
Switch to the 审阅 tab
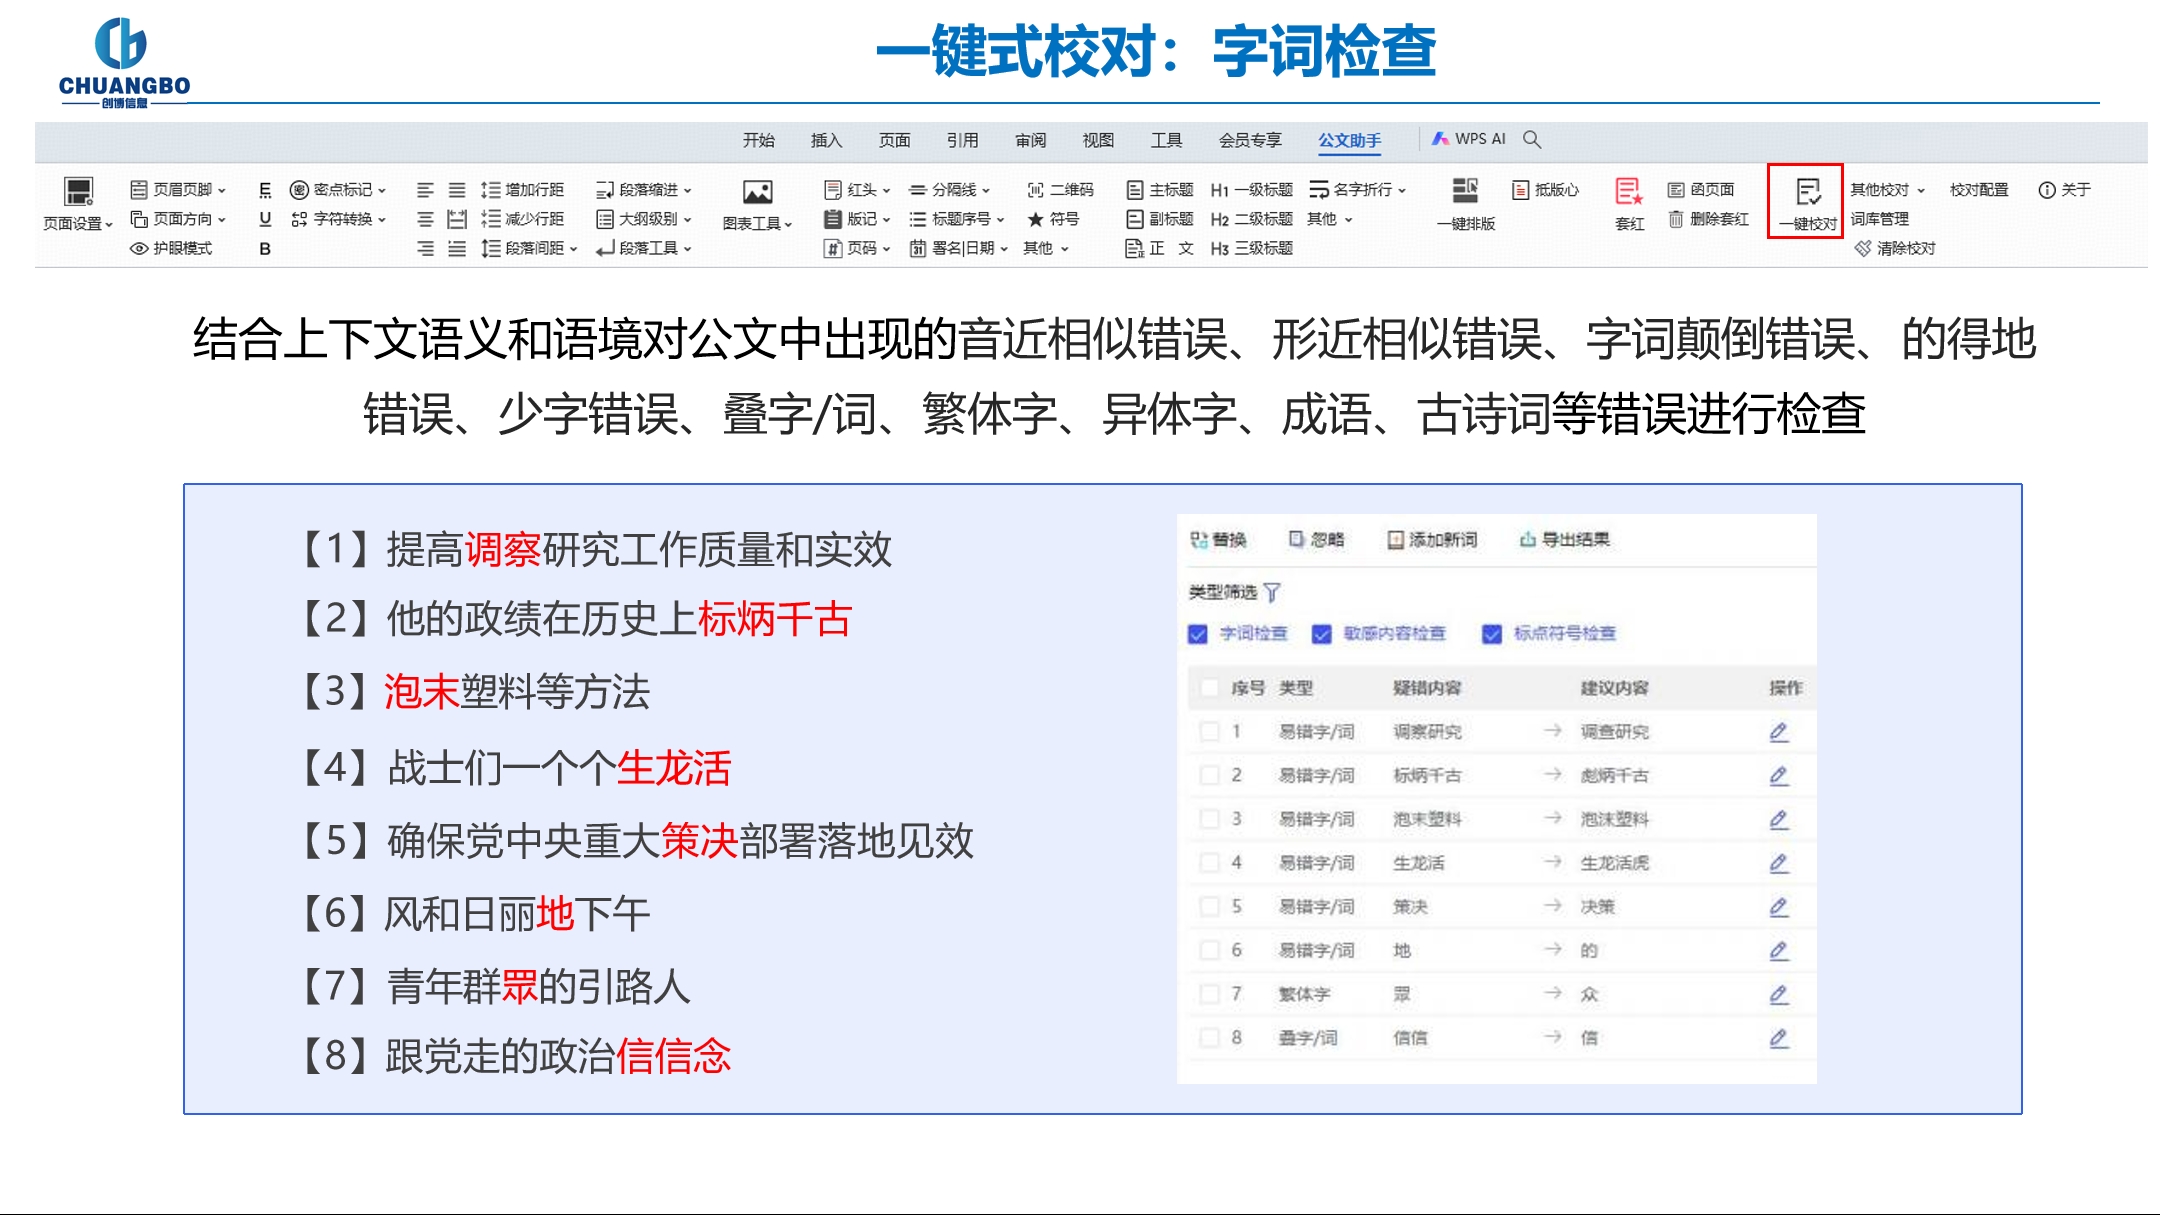click(1030, 140)
